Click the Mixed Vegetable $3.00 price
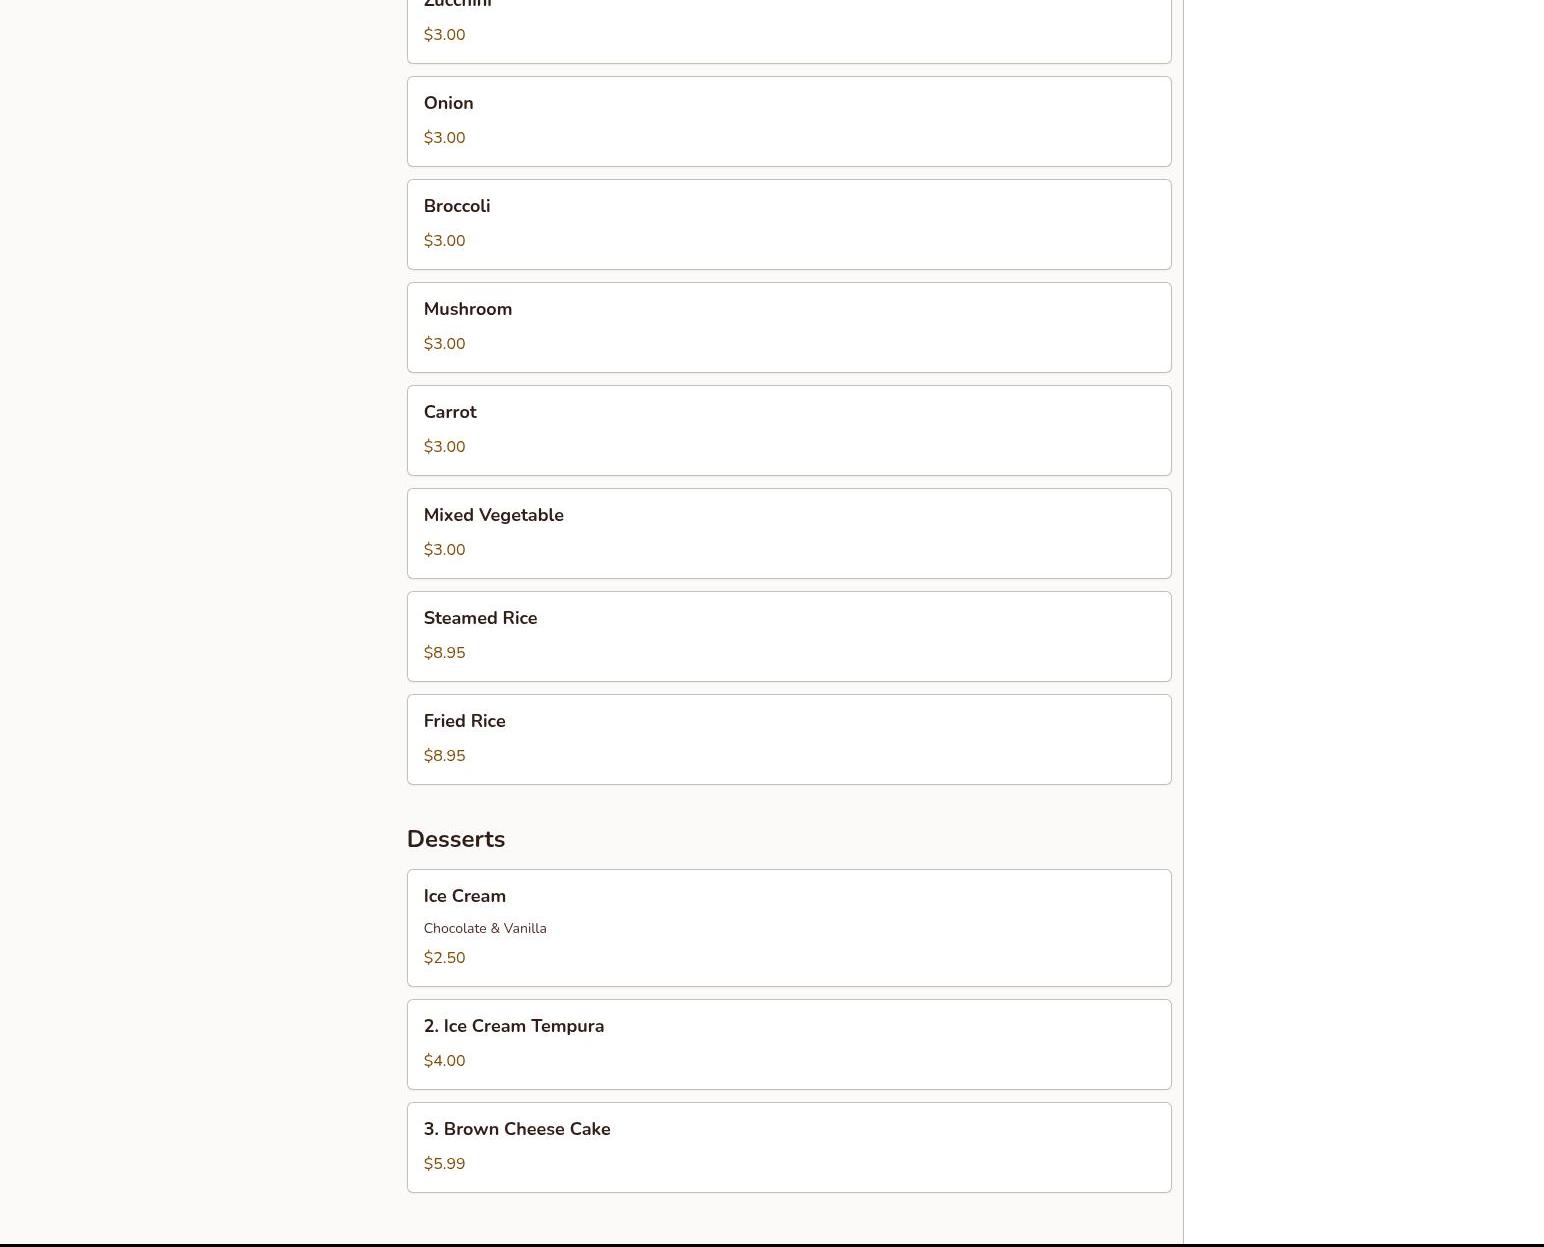The width and height of the screenshot is (1544, 1247). (444, 550)
